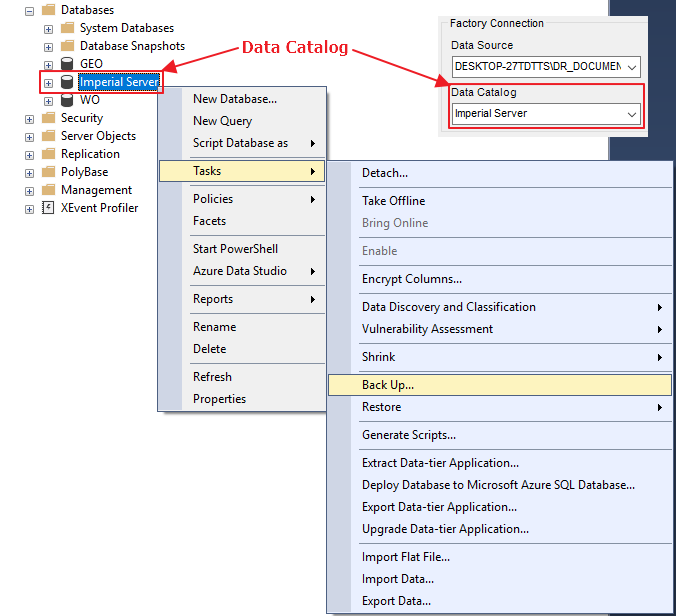Expand the GEO database node
The image size is (676, 616).
(x=48, y=65)
